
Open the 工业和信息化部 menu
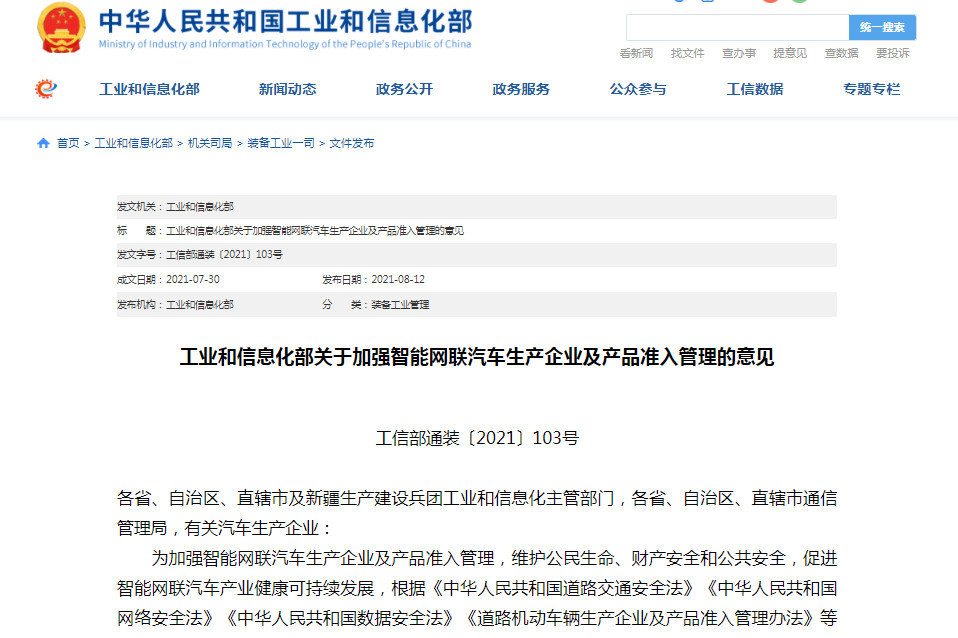(x=149, y=89)
